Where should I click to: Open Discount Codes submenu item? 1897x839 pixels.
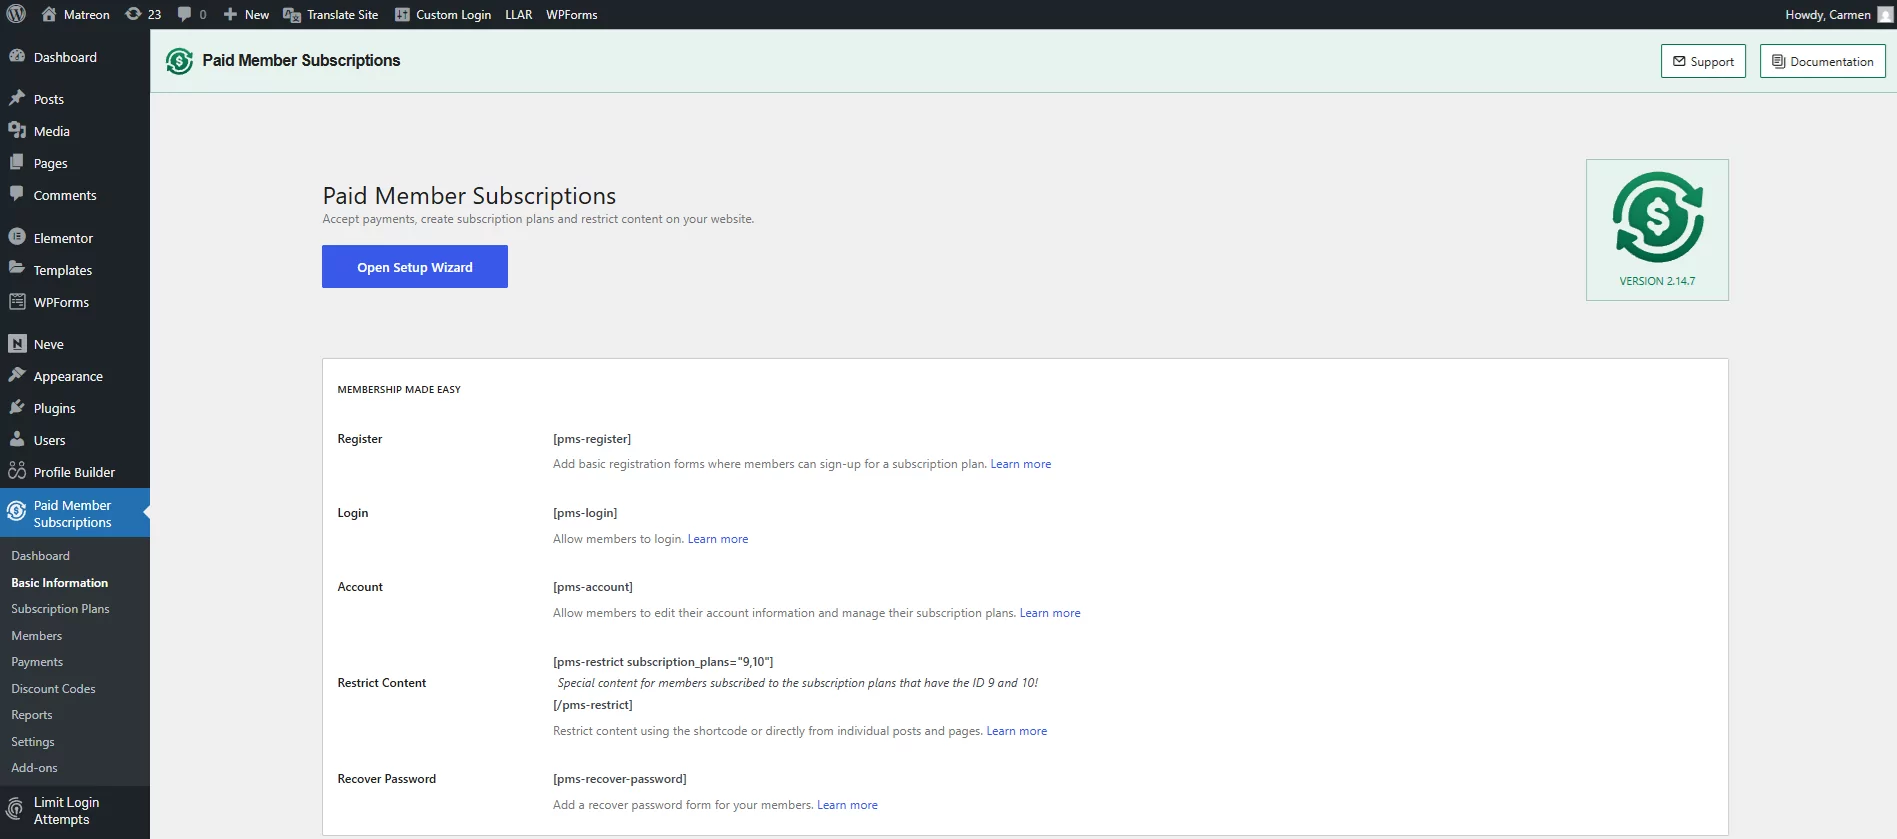[53, 688]
